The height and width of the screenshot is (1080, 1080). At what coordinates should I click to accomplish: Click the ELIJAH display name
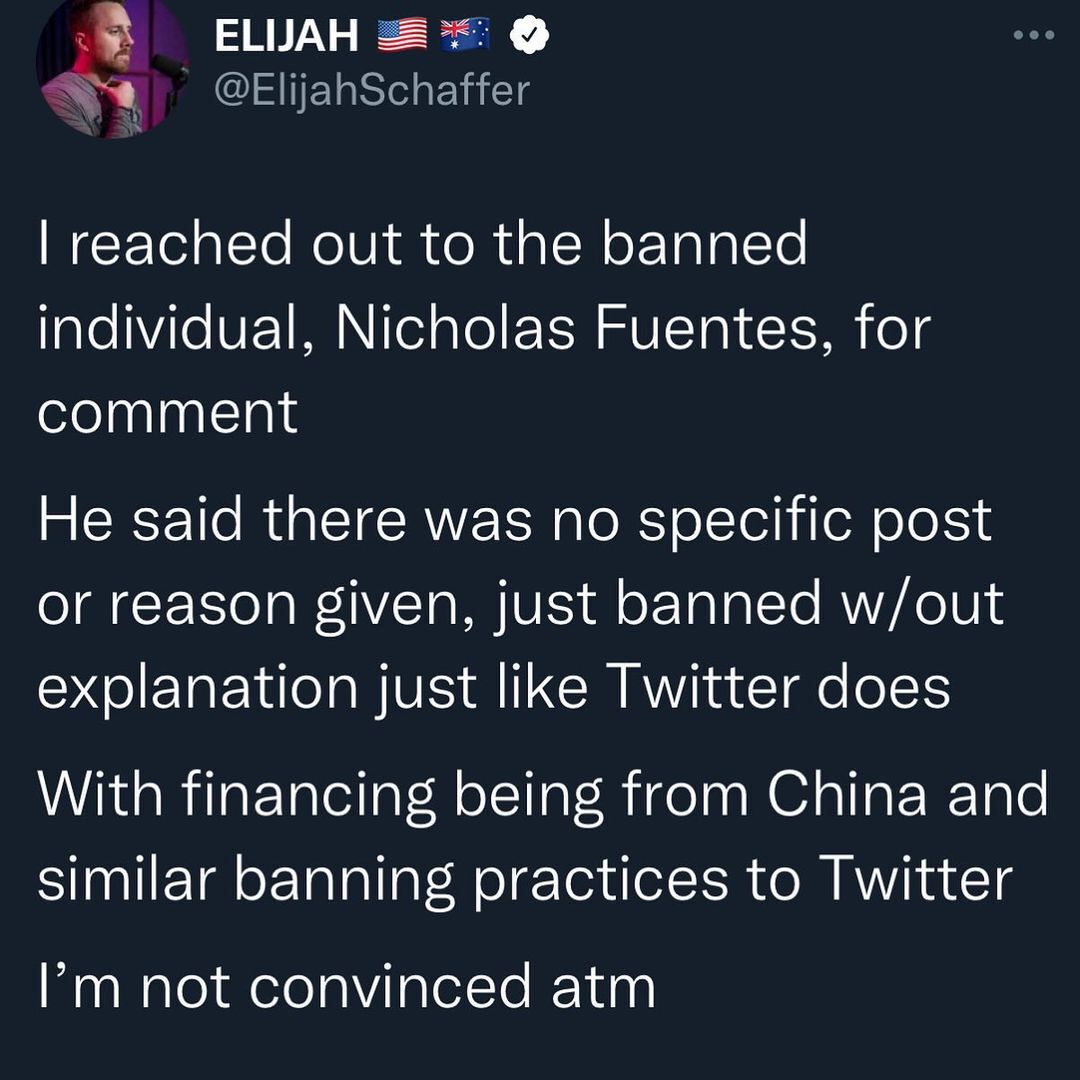[x=286, y=35]
